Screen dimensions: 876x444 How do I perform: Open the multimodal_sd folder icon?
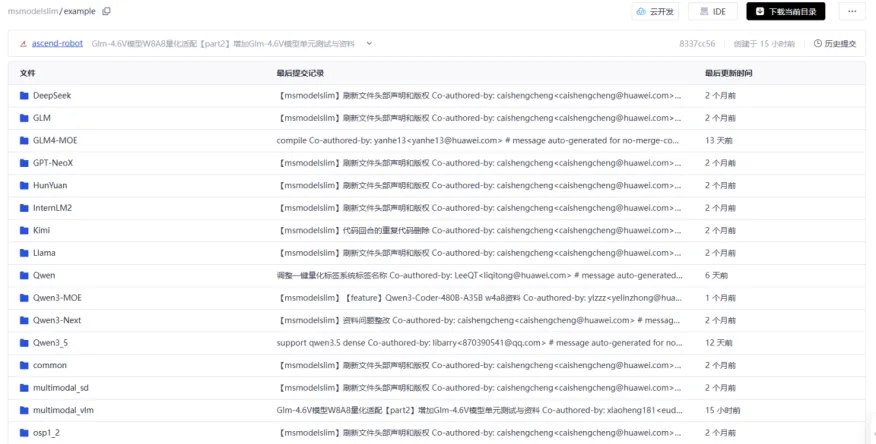tap(24, 388)
